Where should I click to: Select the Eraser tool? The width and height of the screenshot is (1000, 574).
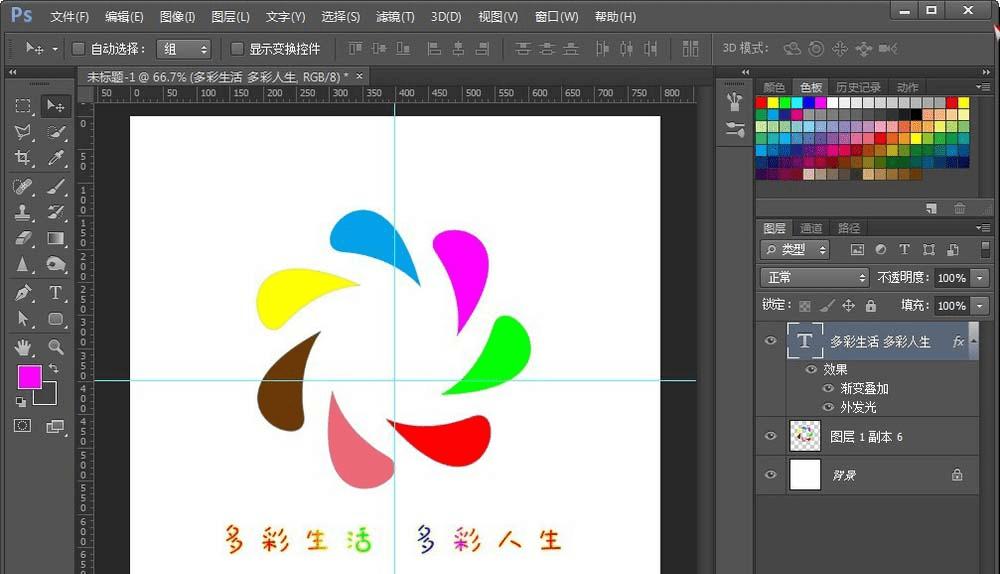(x=23, y=238)
